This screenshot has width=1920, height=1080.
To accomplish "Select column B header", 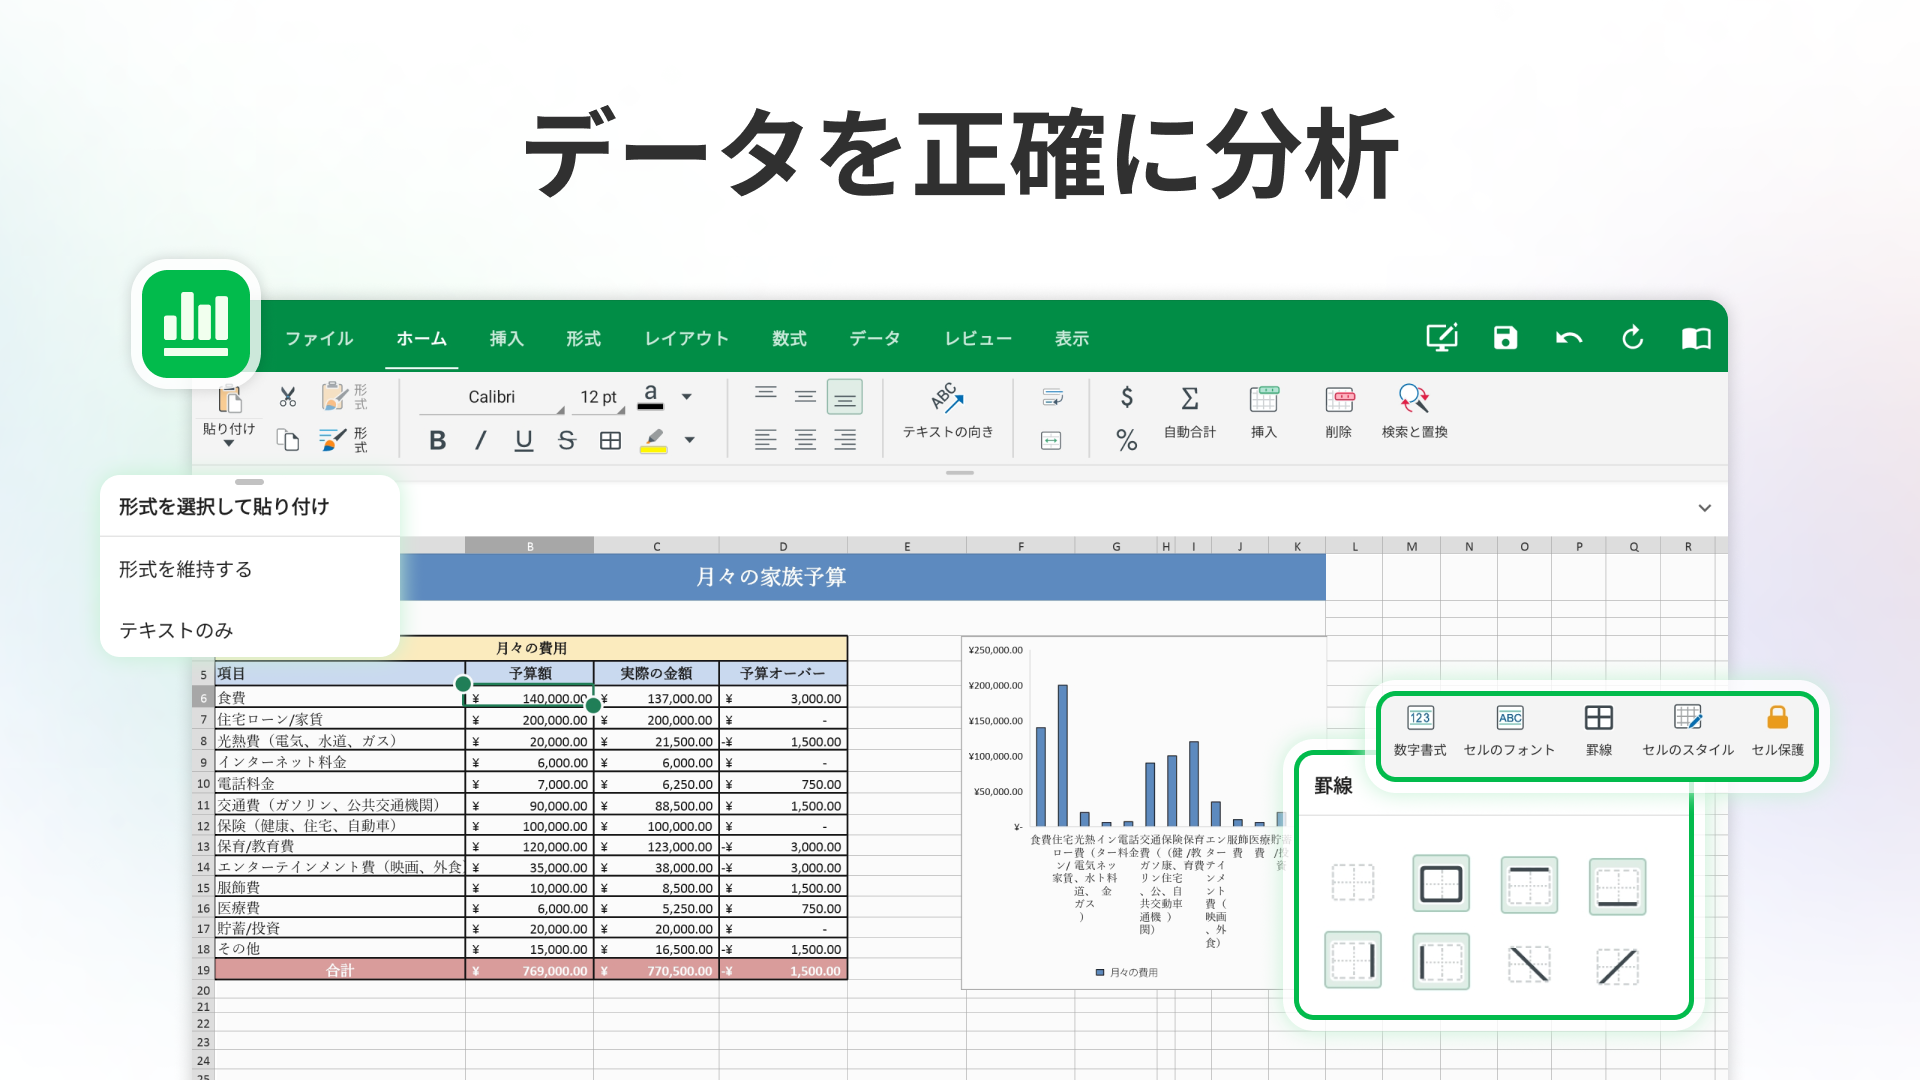I will pos(529,546).
